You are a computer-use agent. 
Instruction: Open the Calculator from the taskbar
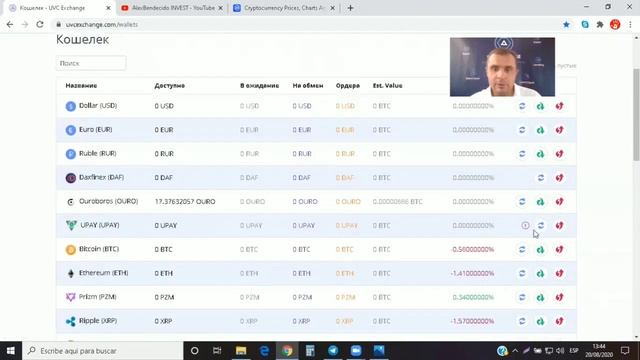point(310,351)
